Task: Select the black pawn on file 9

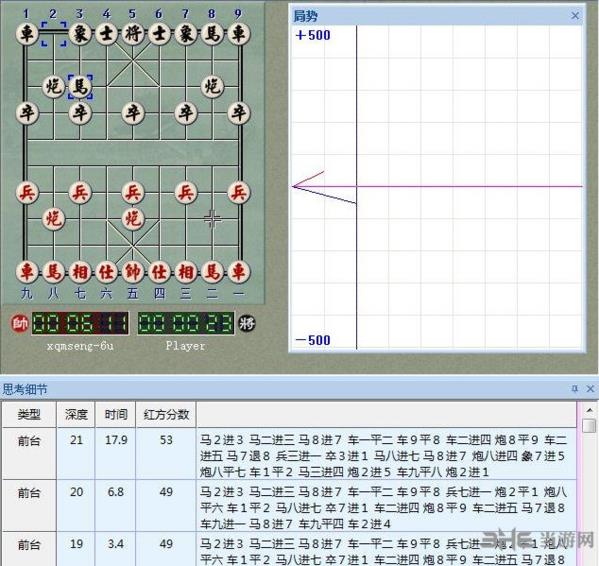Action: pos(239,113)
